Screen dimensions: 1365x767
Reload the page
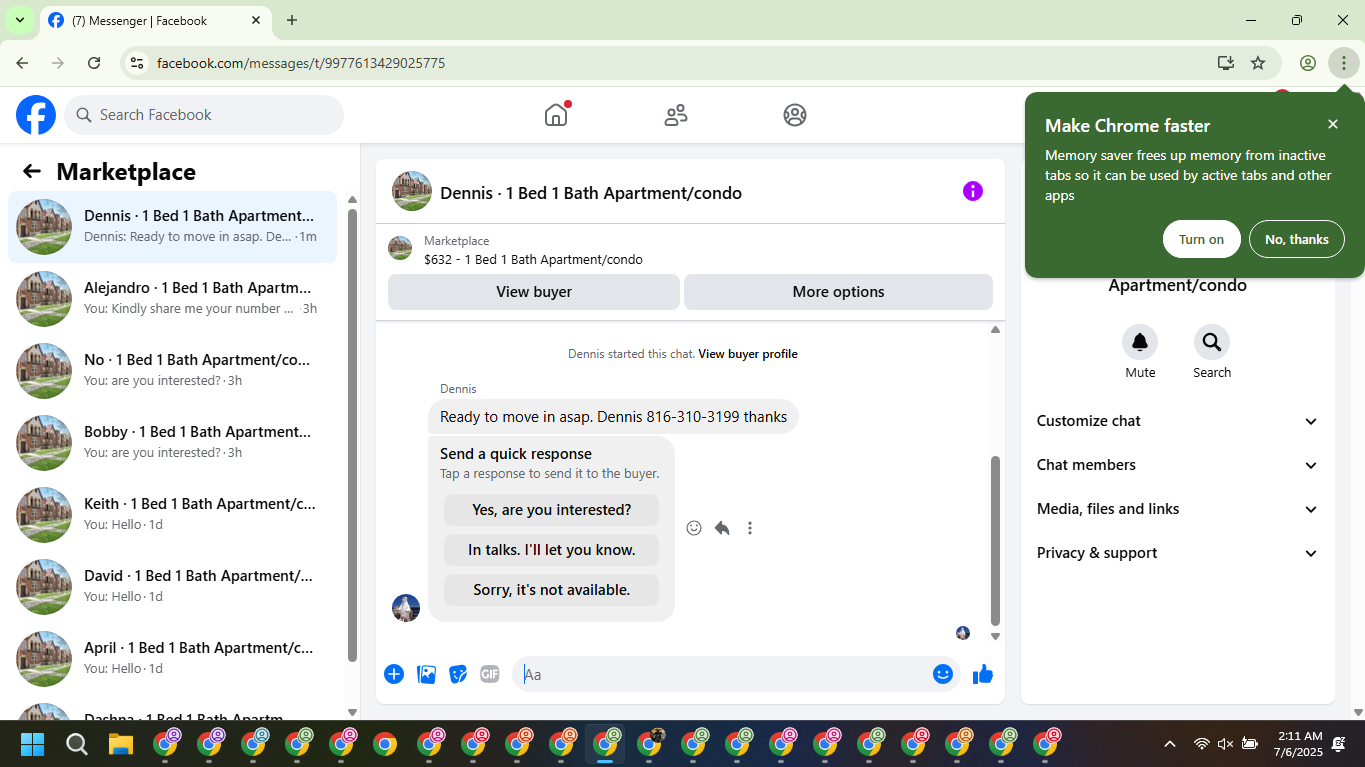click(x=94, y=63)
